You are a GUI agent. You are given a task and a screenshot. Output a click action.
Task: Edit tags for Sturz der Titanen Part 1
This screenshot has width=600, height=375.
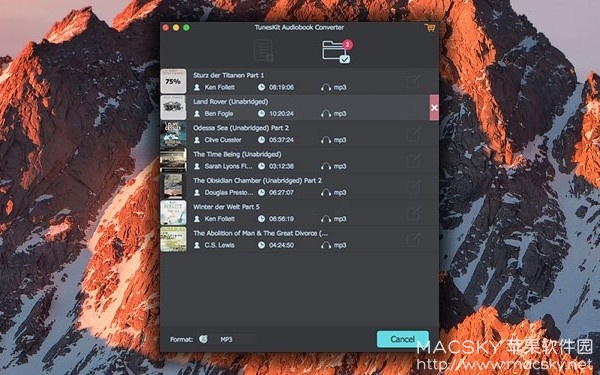pos(414,81)
